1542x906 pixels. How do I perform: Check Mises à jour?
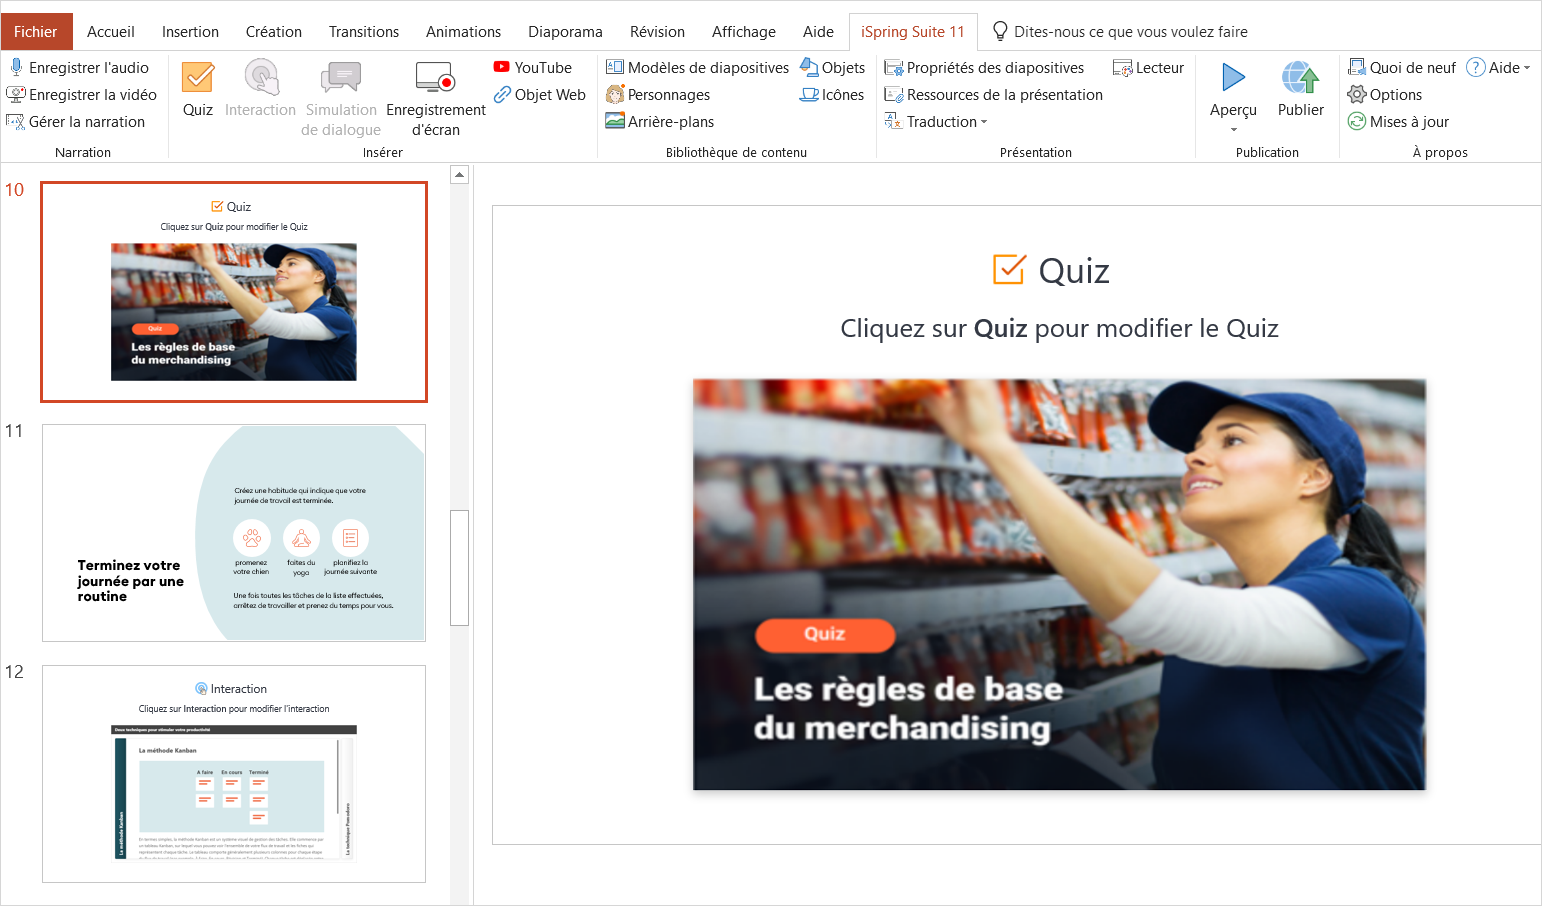[x=1398, y=121]
